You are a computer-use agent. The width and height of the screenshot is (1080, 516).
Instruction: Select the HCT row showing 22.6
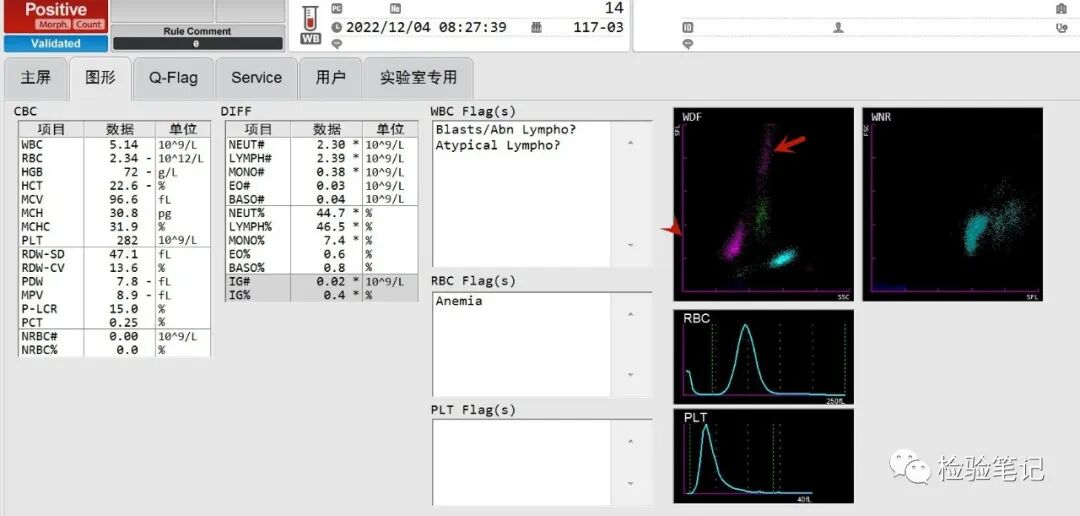click(x=114, y=186)
